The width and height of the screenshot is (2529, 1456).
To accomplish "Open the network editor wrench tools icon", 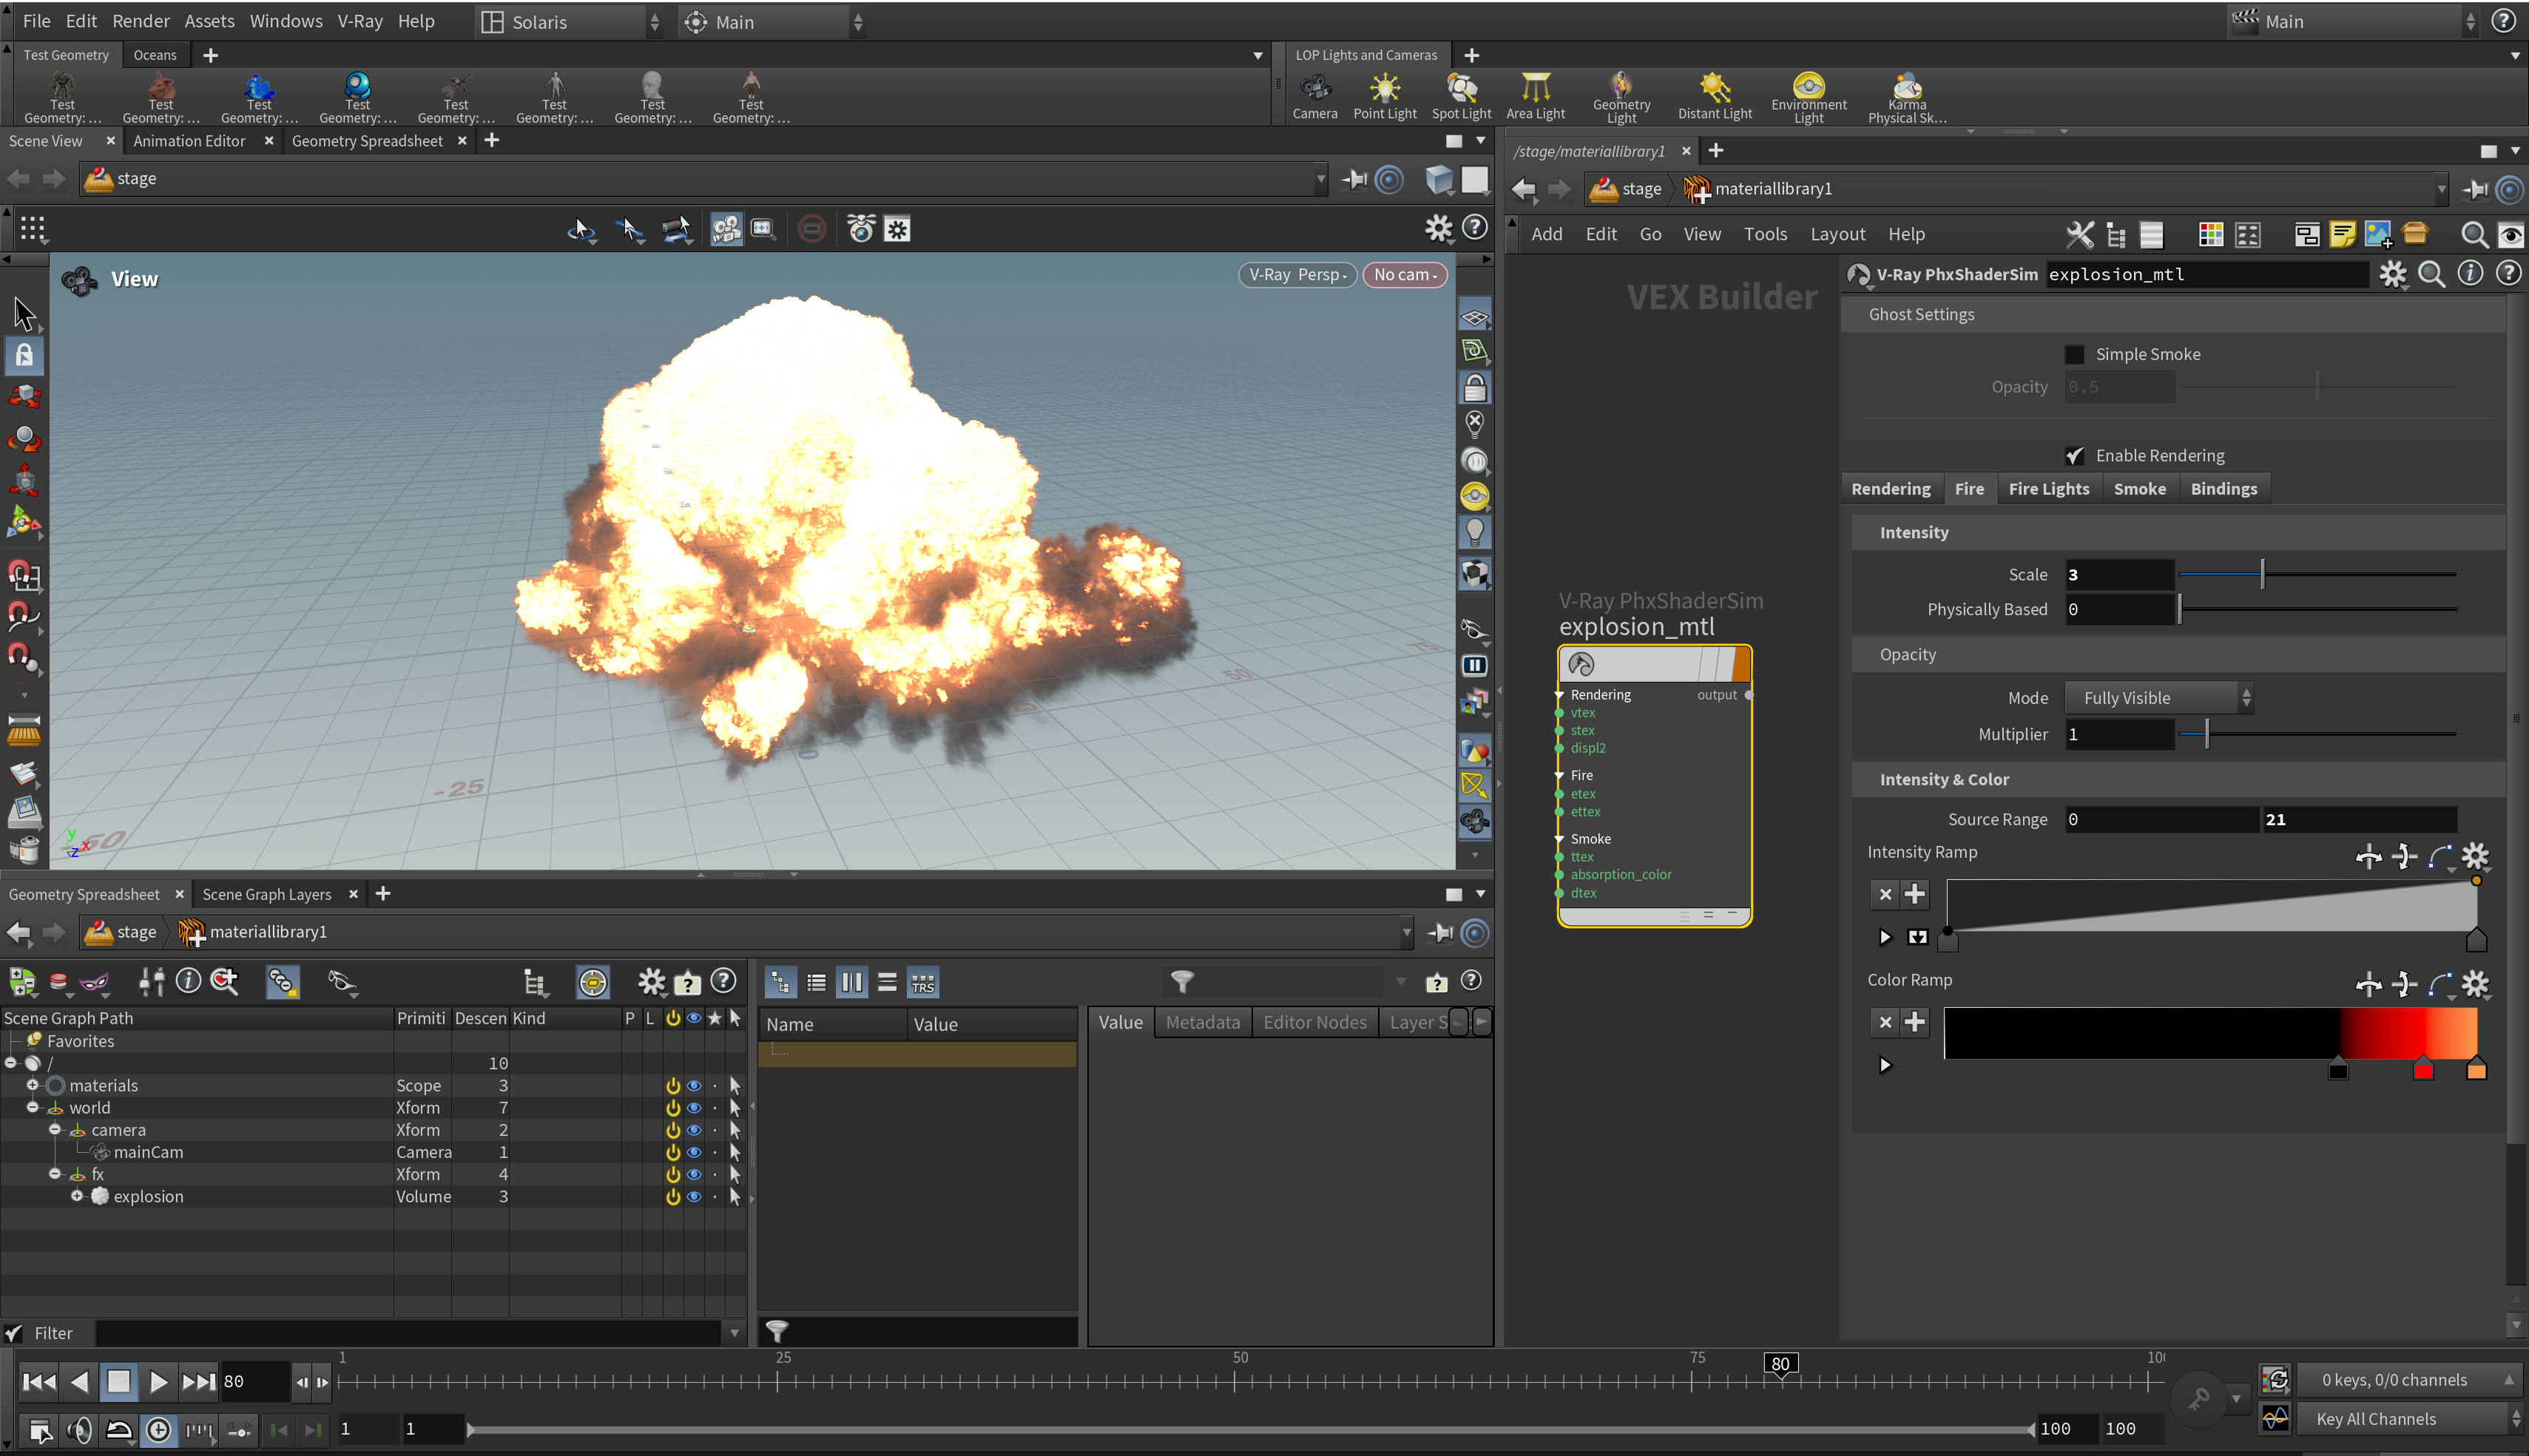I will click(2079, 235).
